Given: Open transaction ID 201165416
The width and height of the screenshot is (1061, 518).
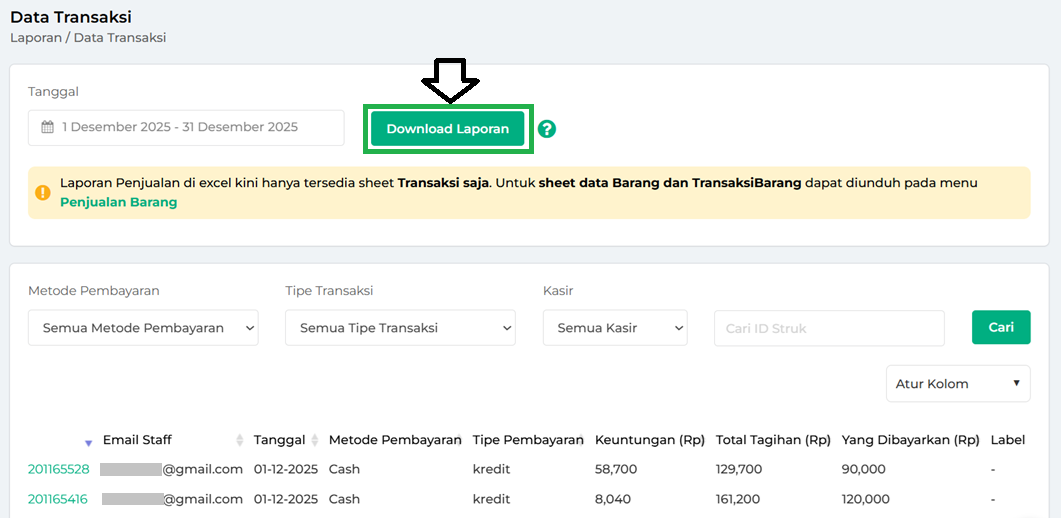Looking at the screenshot, I should tap(58, 499).
